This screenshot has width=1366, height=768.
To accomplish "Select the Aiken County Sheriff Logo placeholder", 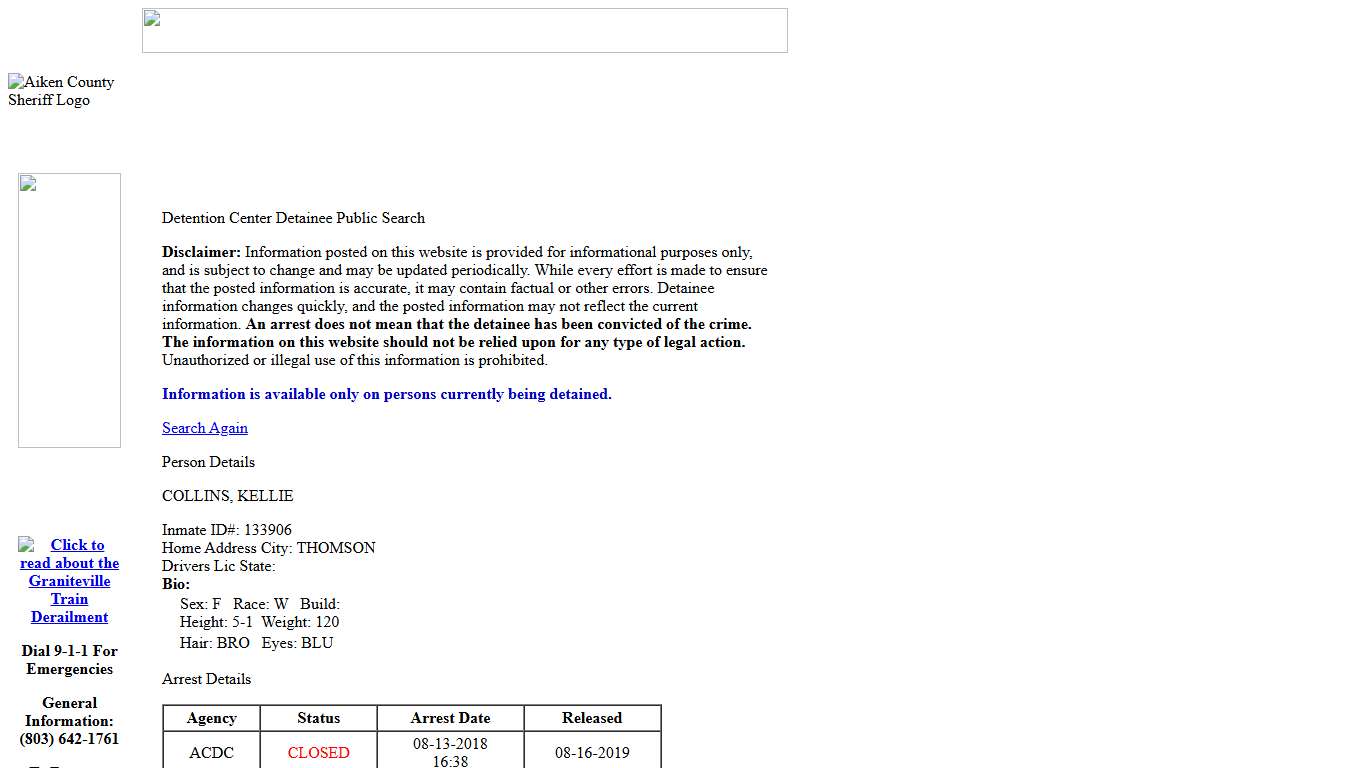I will (61, 90).
